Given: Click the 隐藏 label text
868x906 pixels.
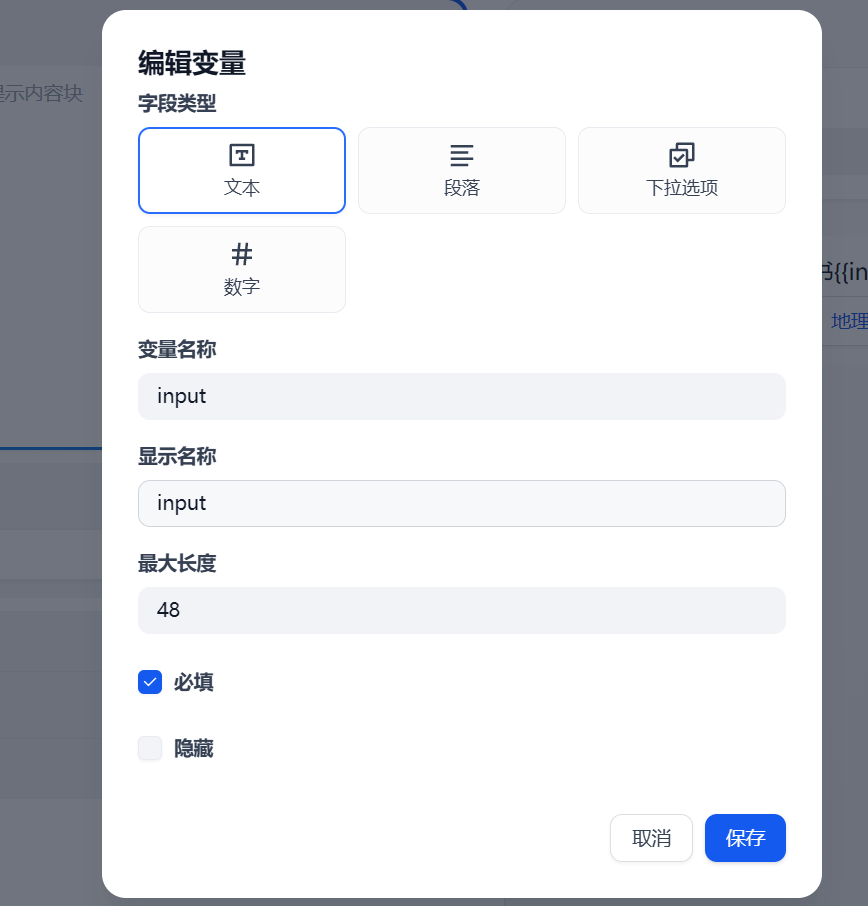Looking at the screenshot, I should 194,749.
